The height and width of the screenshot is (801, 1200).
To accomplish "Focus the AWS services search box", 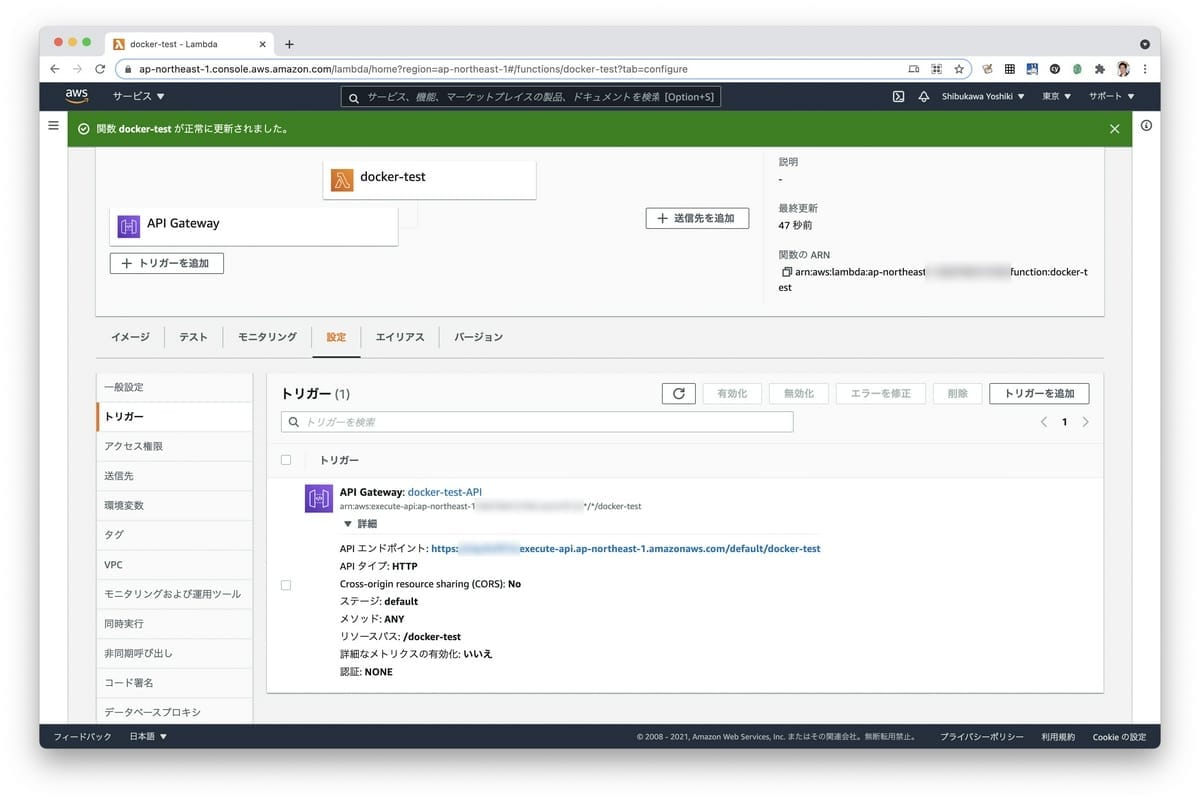I will click(531, 97).
